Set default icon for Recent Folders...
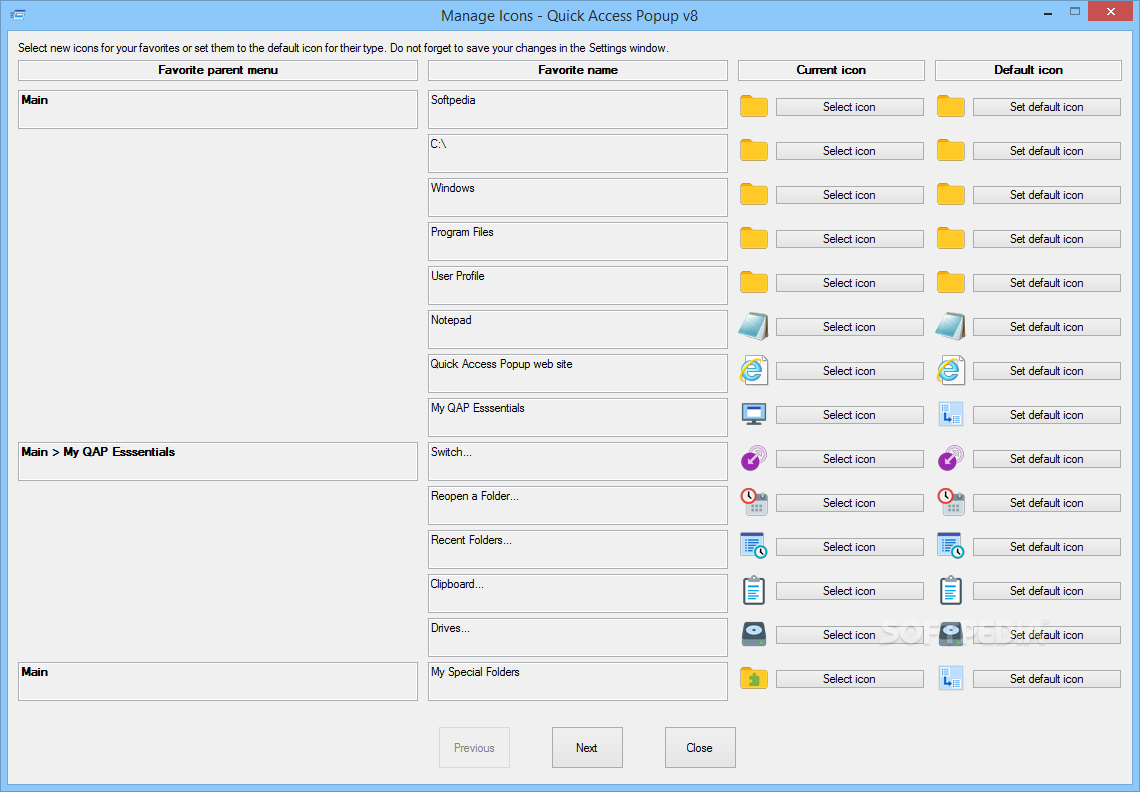Viewport: 1140px width, 792px height. point(1046,547)
